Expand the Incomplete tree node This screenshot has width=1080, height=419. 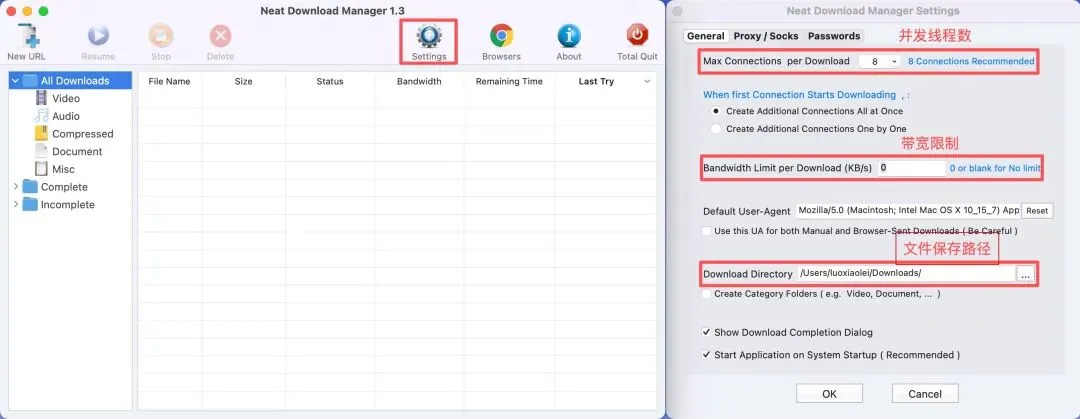click(x=15, y=205)
